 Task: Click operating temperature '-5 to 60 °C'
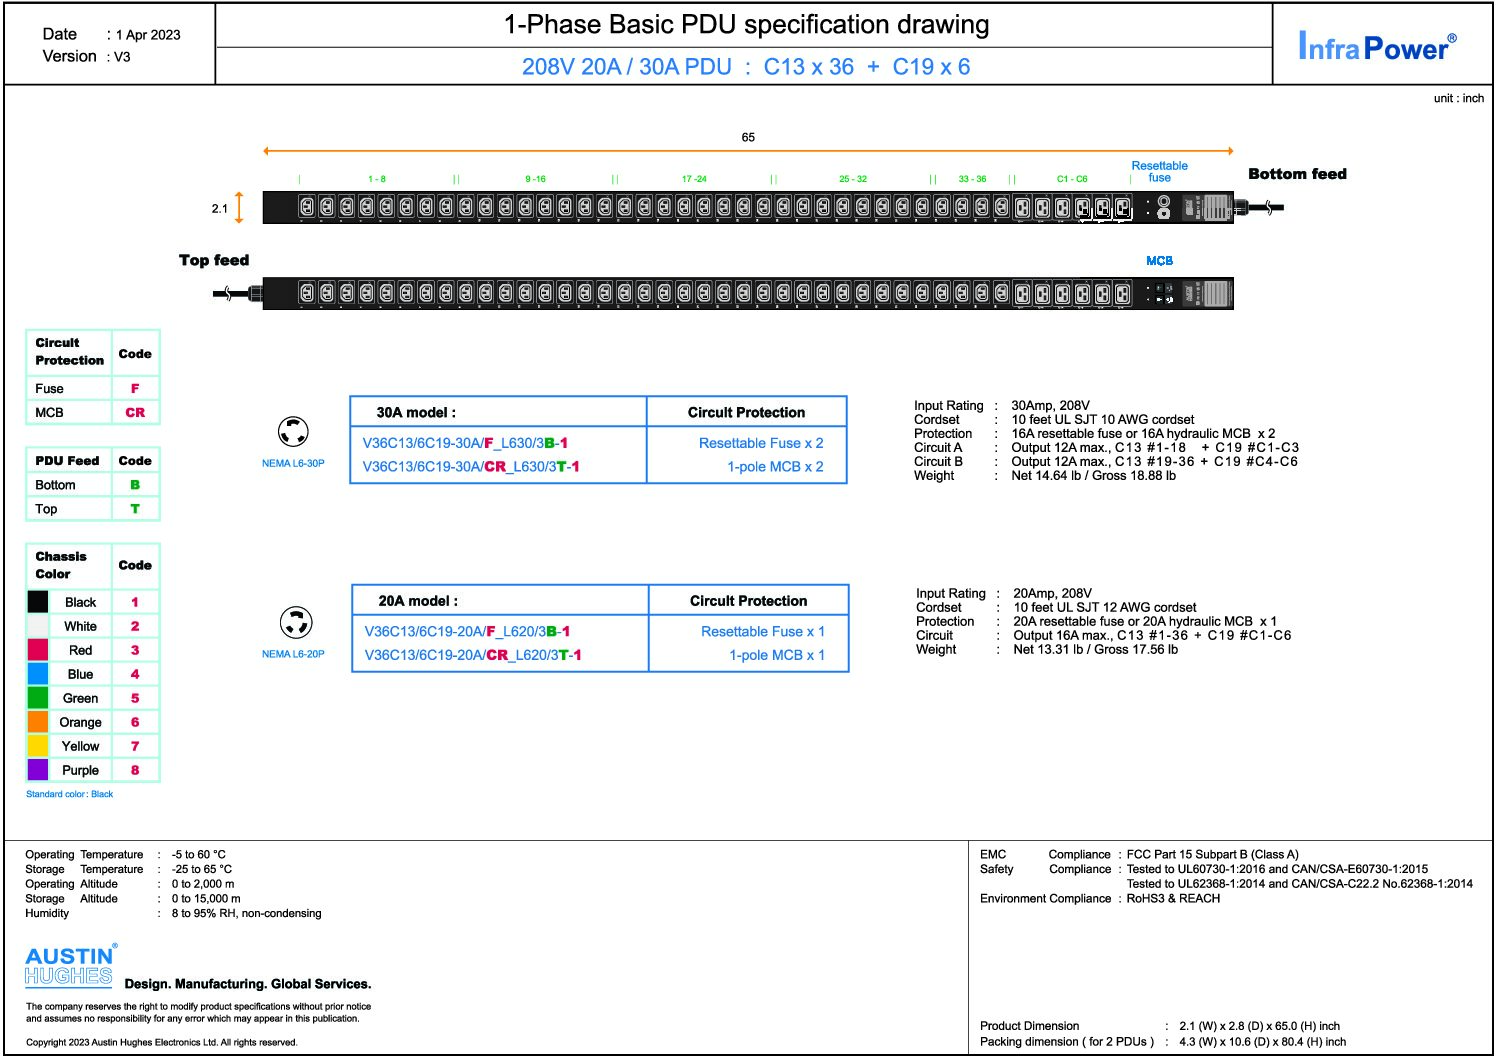(198, 855)
